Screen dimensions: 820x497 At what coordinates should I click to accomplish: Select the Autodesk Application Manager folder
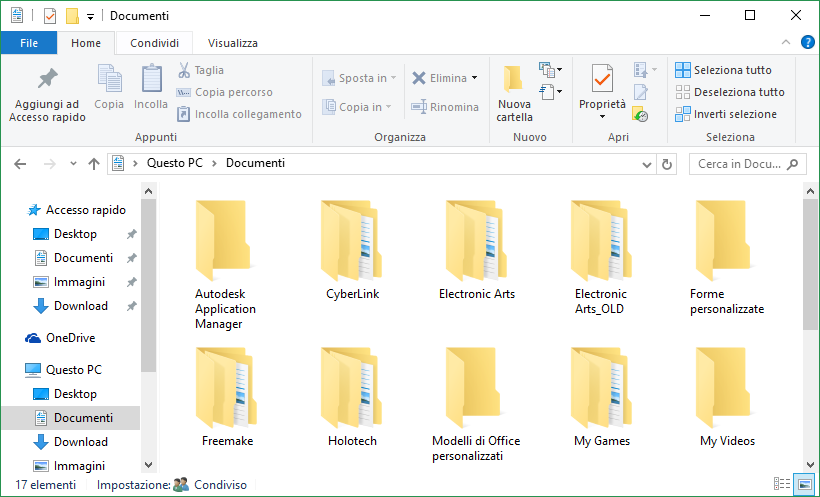pos(225,265)
